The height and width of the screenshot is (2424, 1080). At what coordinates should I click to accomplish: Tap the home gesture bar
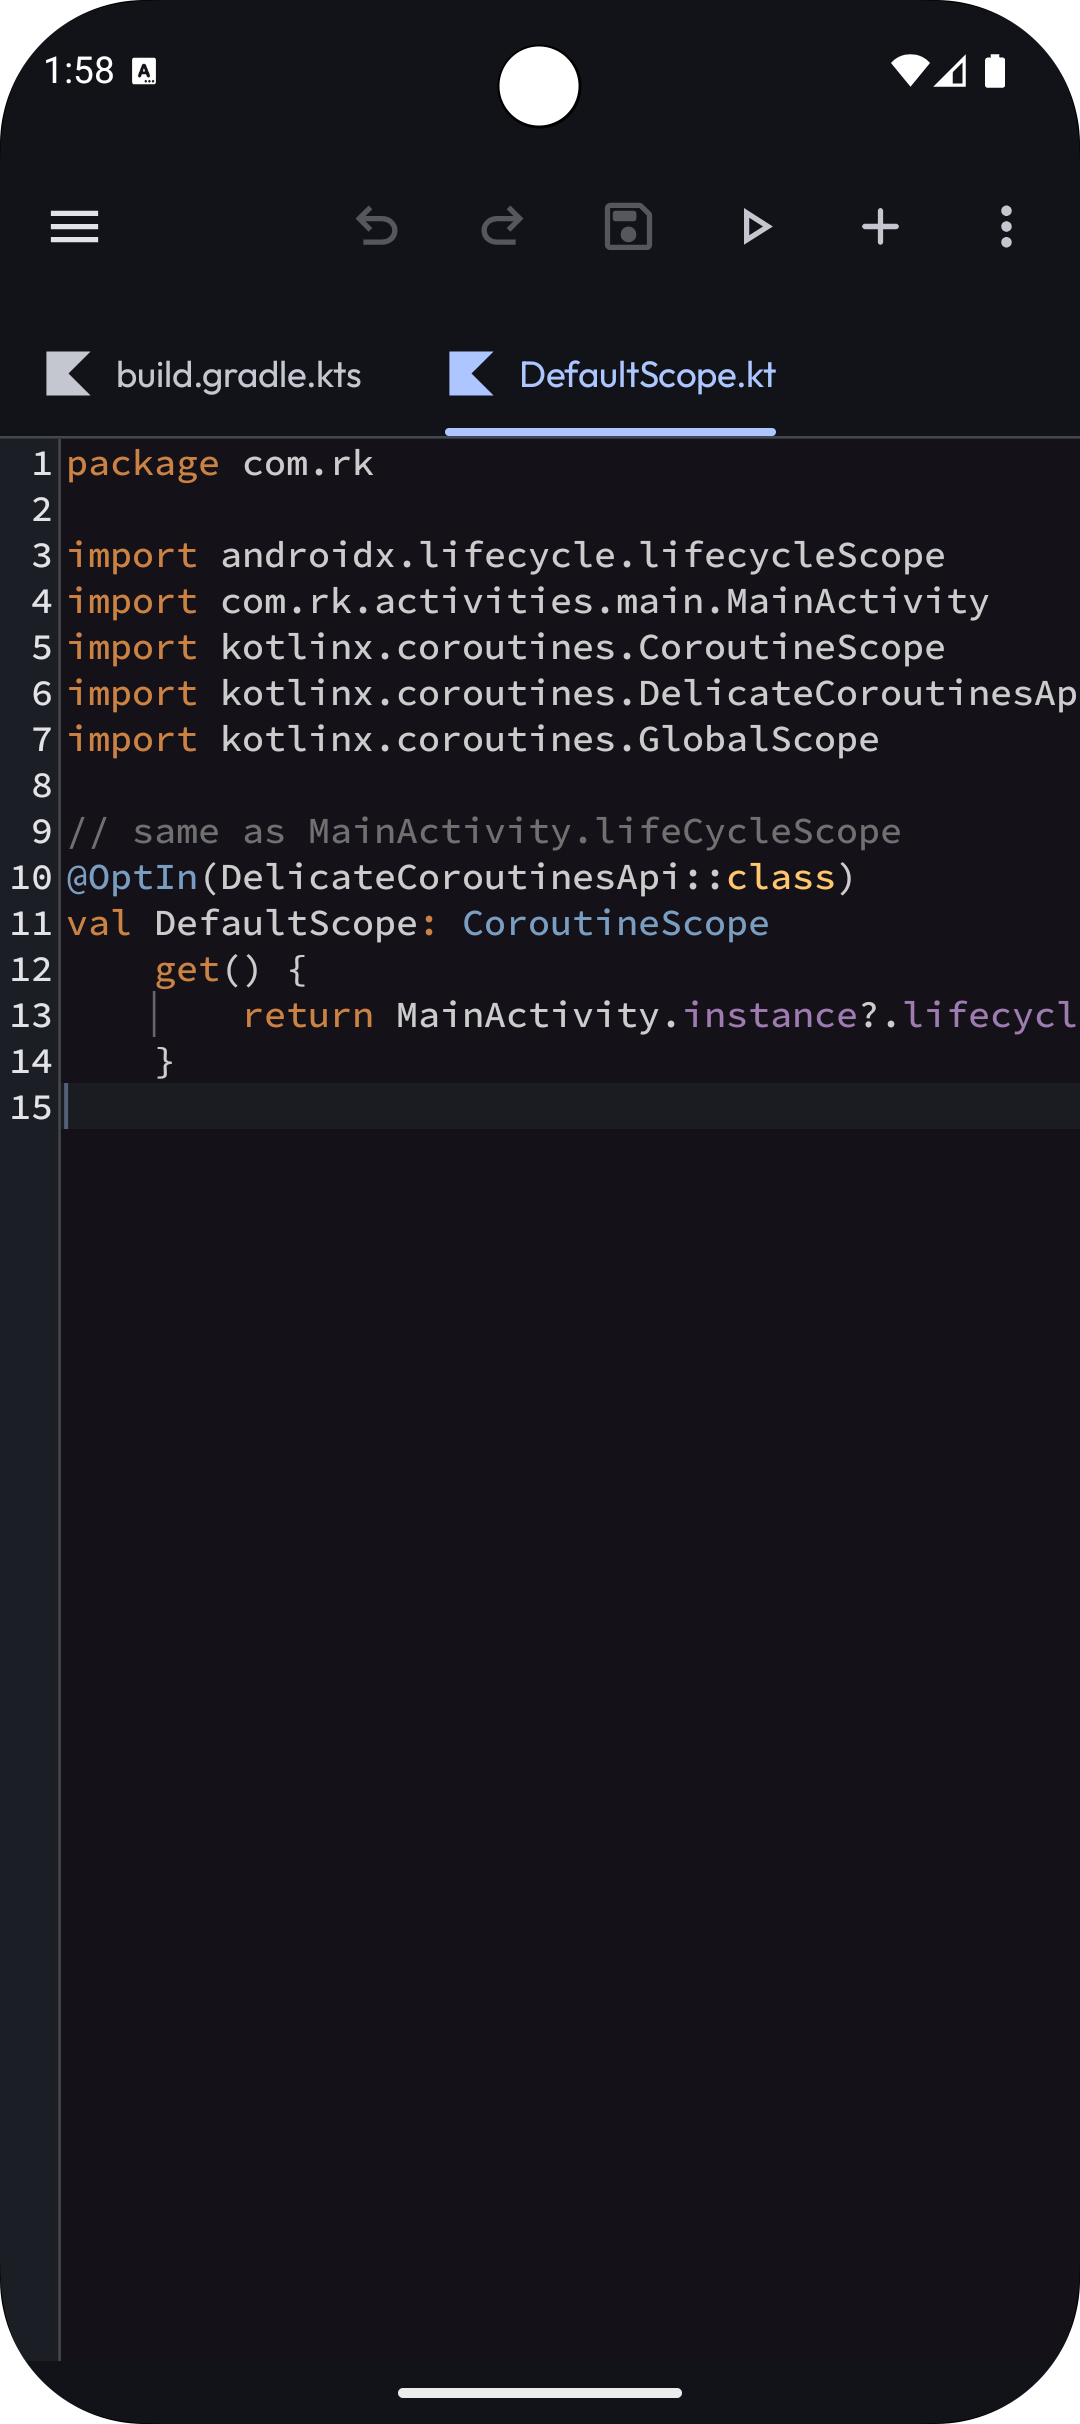coord(540,2393)
